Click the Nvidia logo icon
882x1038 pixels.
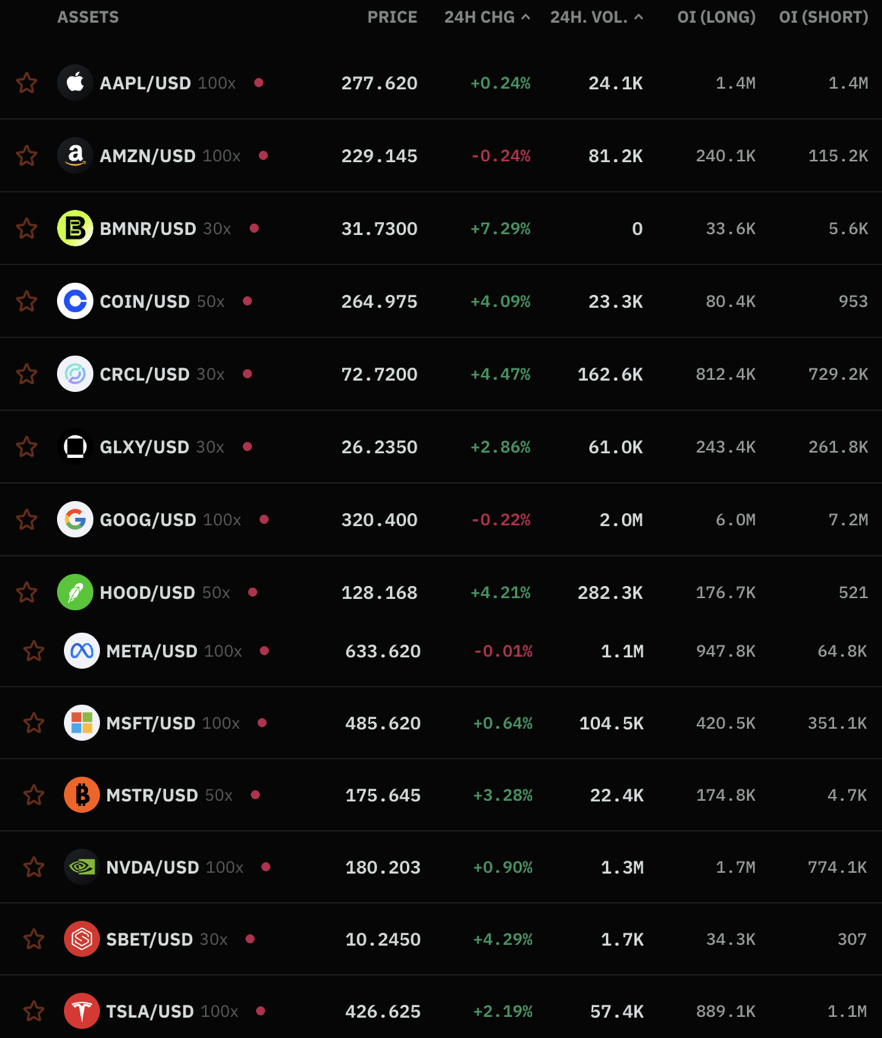coord(82,867)
